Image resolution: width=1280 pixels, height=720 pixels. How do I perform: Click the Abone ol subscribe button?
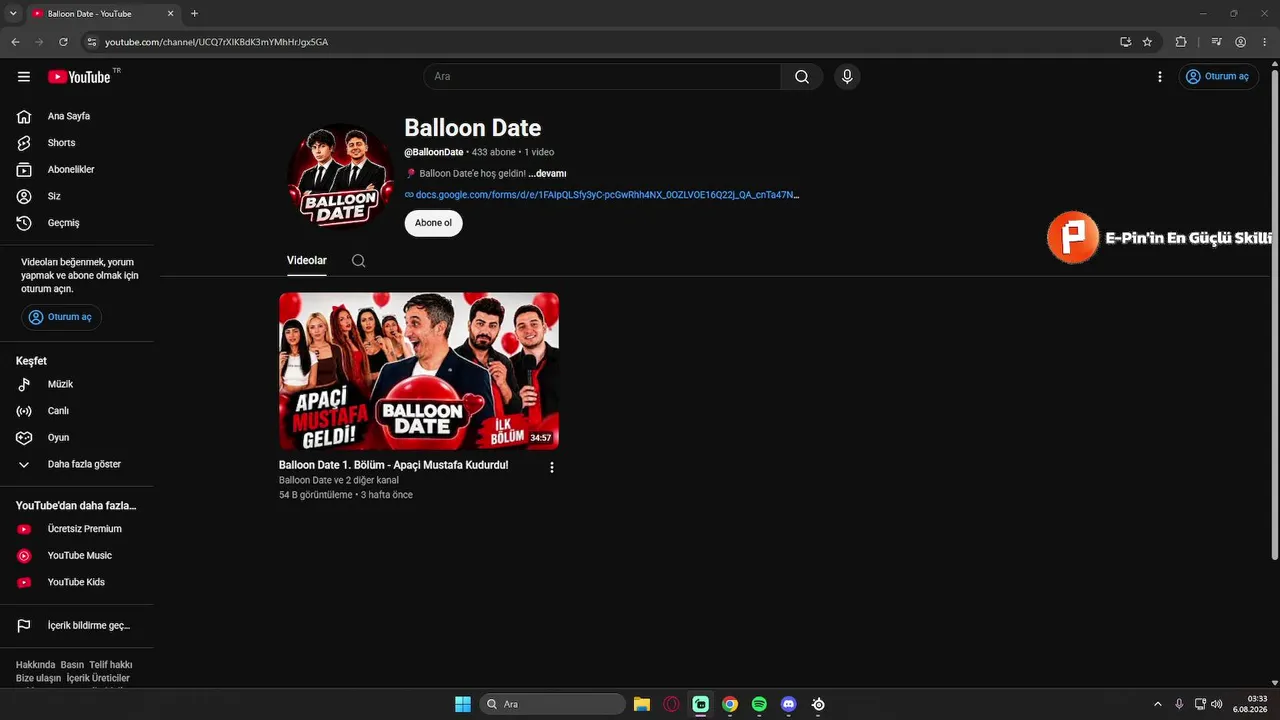pos(434,223)
